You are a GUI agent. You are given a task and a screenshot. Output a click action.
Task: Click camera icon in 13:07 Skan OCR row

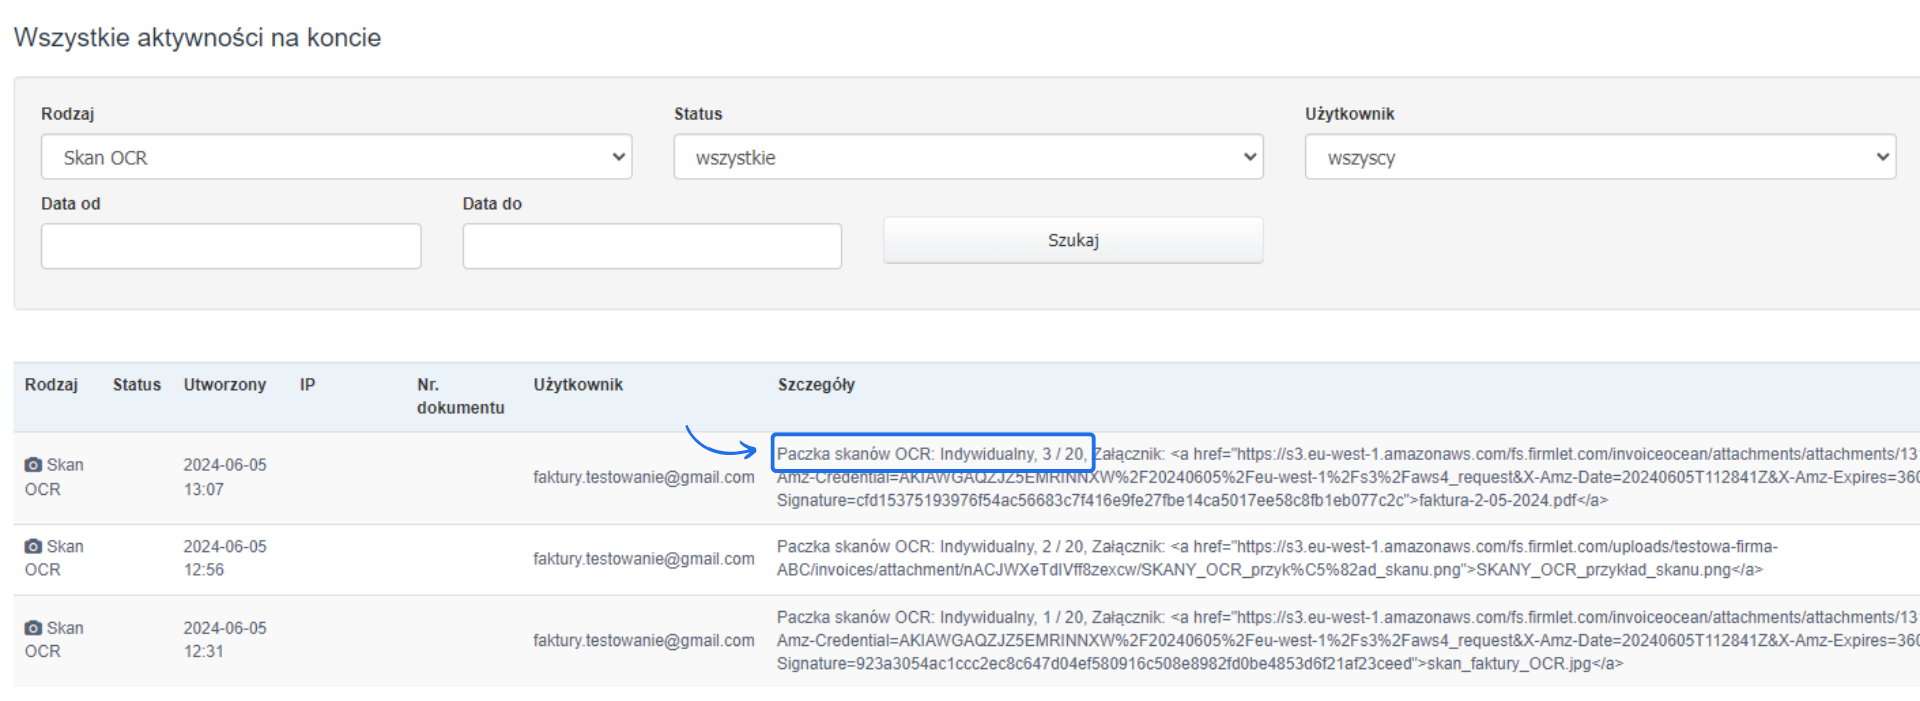[x=33, y=465]
